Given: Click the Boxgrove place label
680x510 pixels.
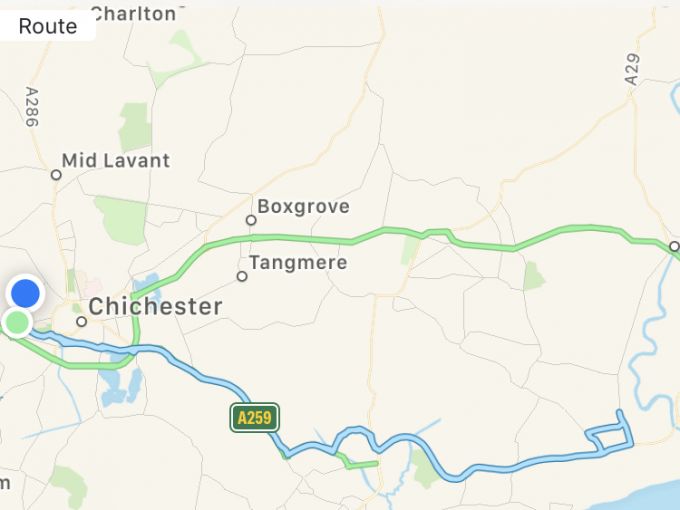Looking at the screenshot, I should click(x=303, y=206).
